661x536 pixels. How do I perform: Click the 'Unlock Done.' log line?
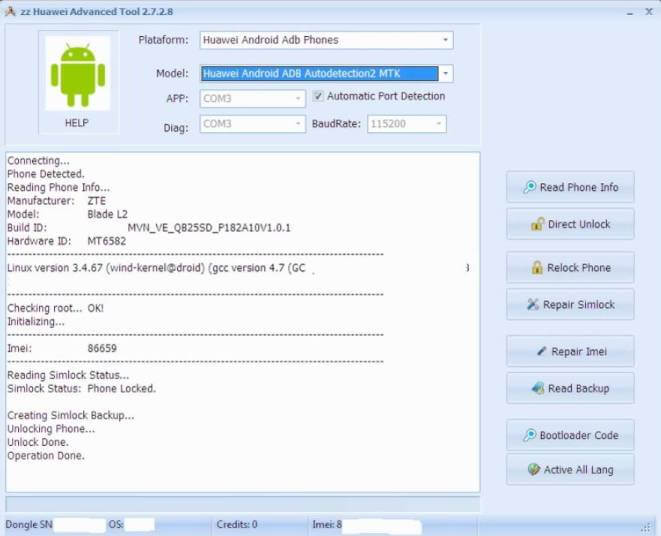(x=38, y=442)
